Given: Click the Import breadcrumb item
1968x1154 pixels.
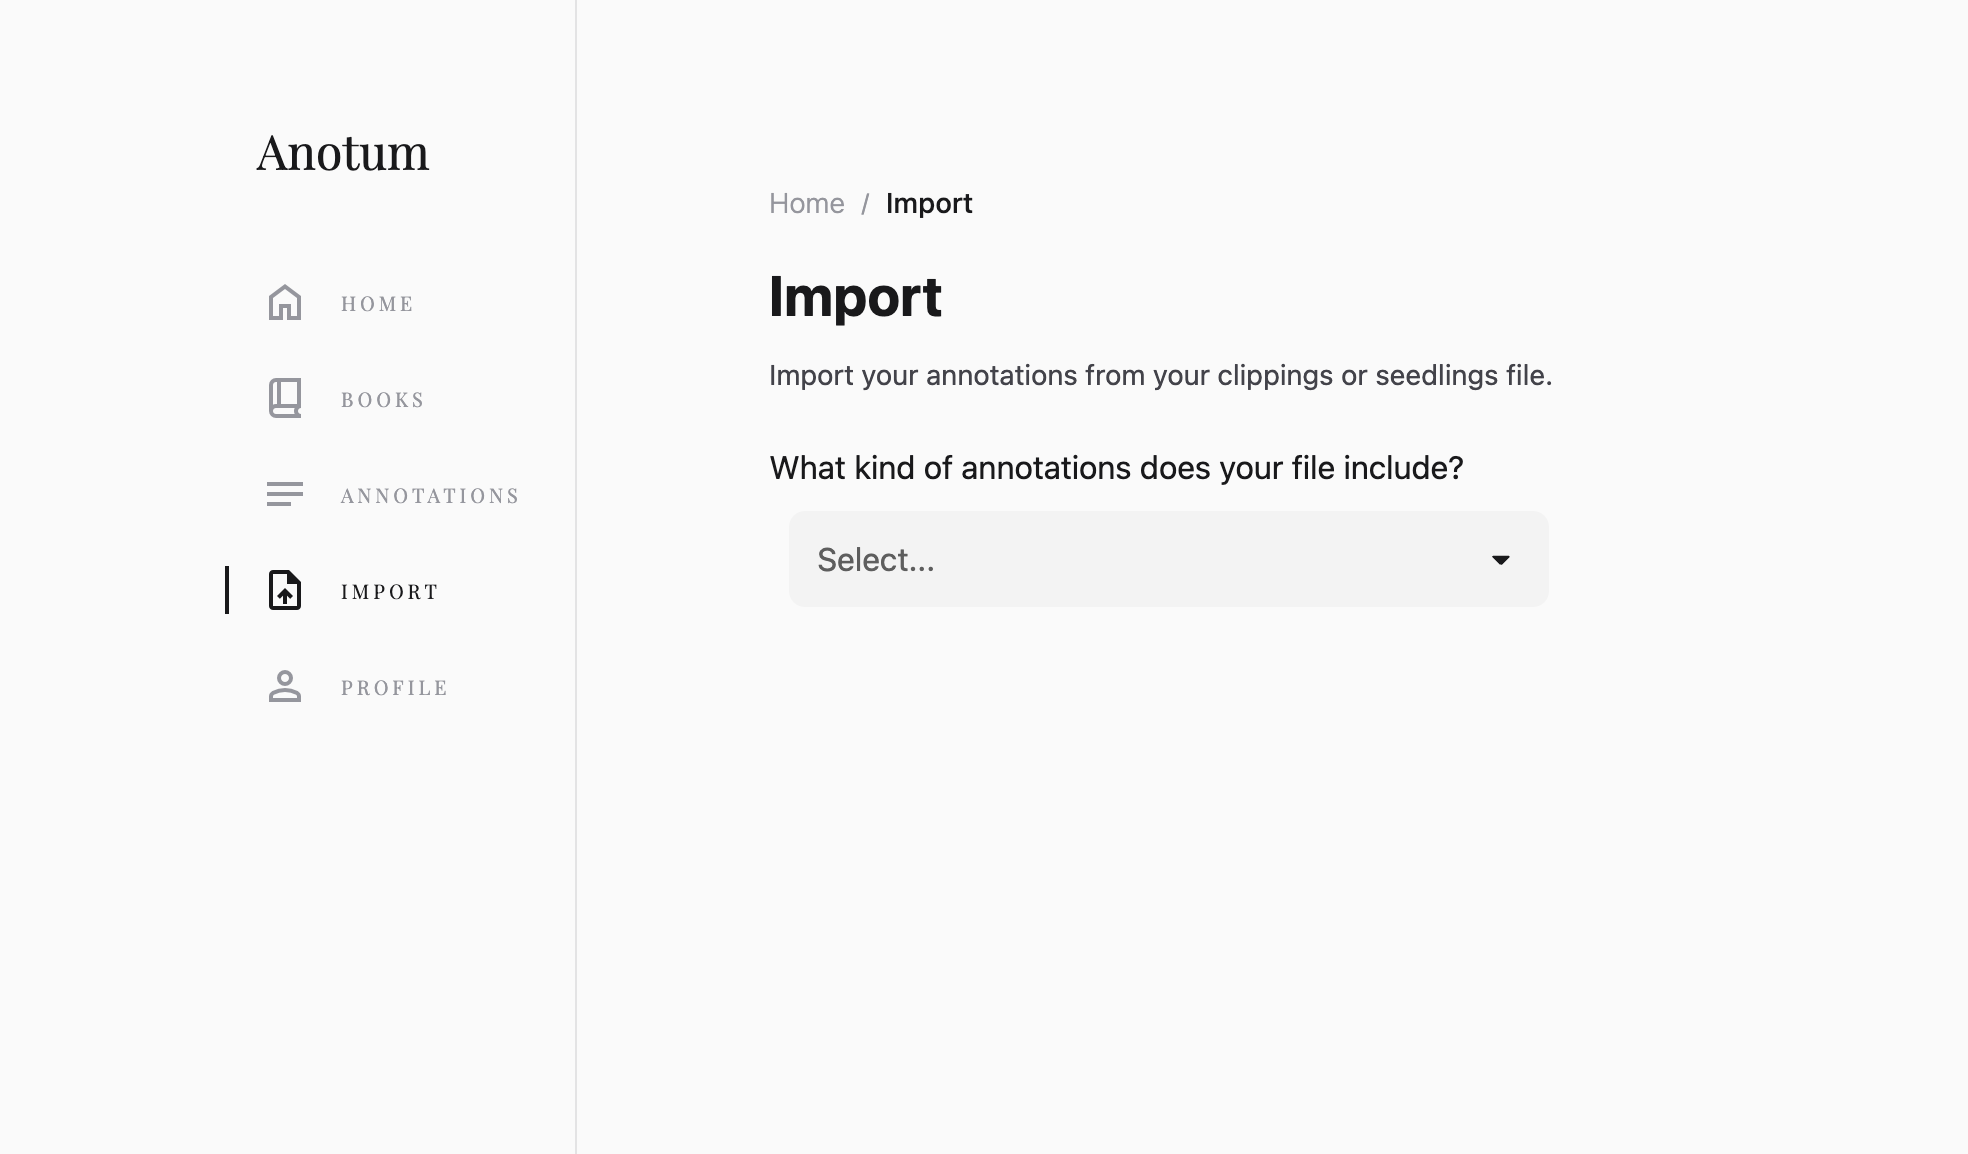Looking at the screenshot, I should (x=928, y=203).
